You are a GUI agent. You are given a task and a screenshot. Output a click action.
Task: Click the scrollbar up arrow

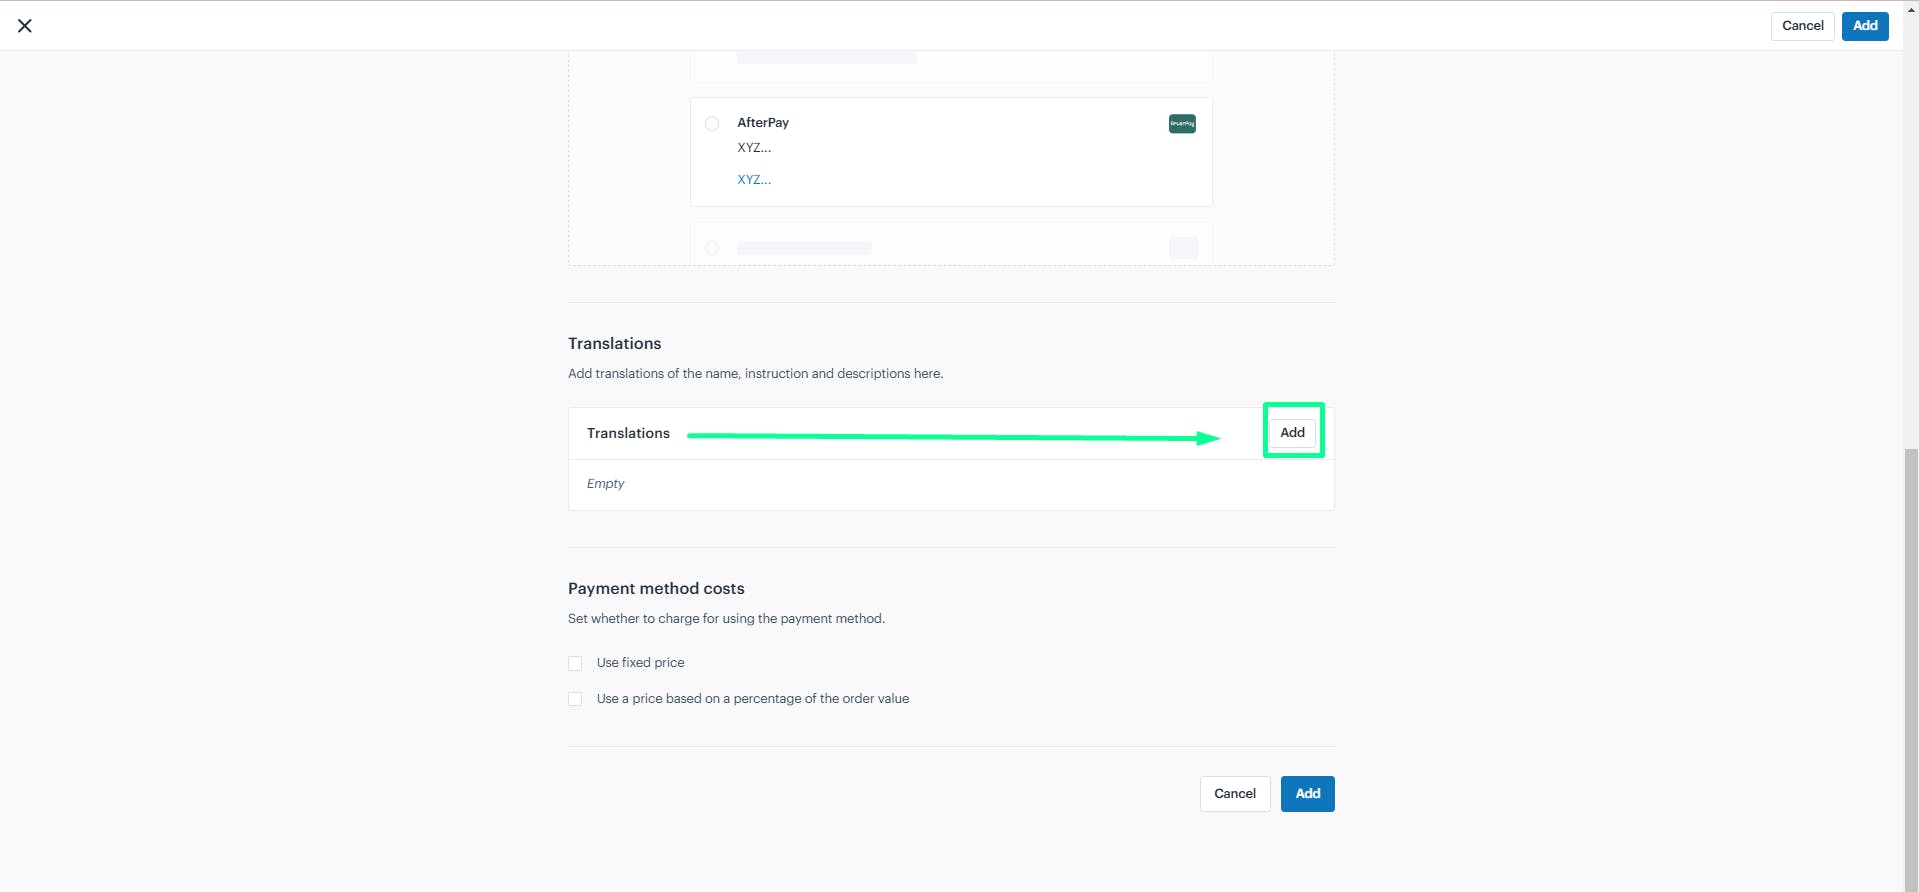tap(1911, 8)
